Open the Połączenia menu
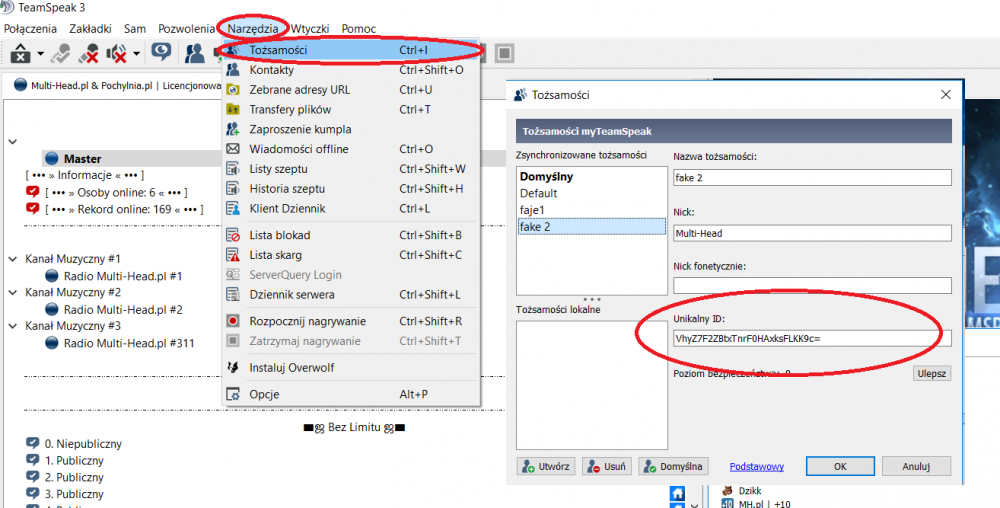This screenshot has width=1000, height=508. 31,29
